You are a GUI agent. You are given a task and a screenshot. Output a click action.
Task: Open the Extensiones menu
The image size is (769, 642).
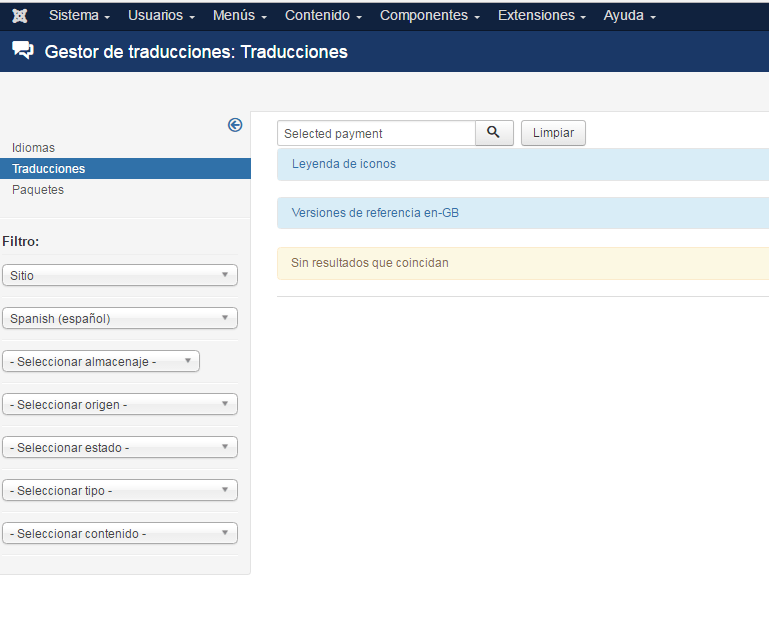(x=541, y=16)
